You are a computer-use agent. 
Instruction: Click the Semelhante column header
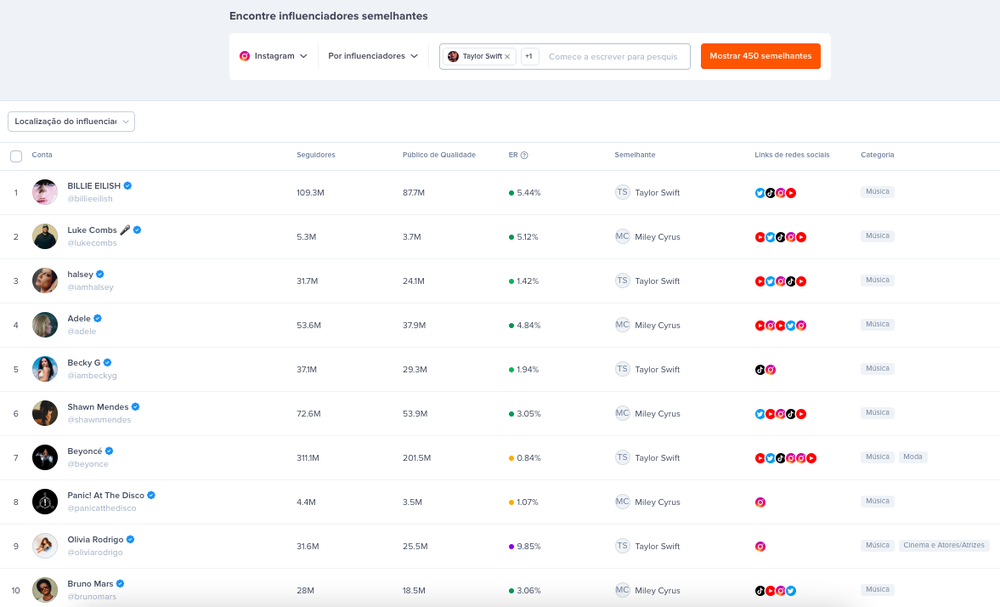coord(635,155)
